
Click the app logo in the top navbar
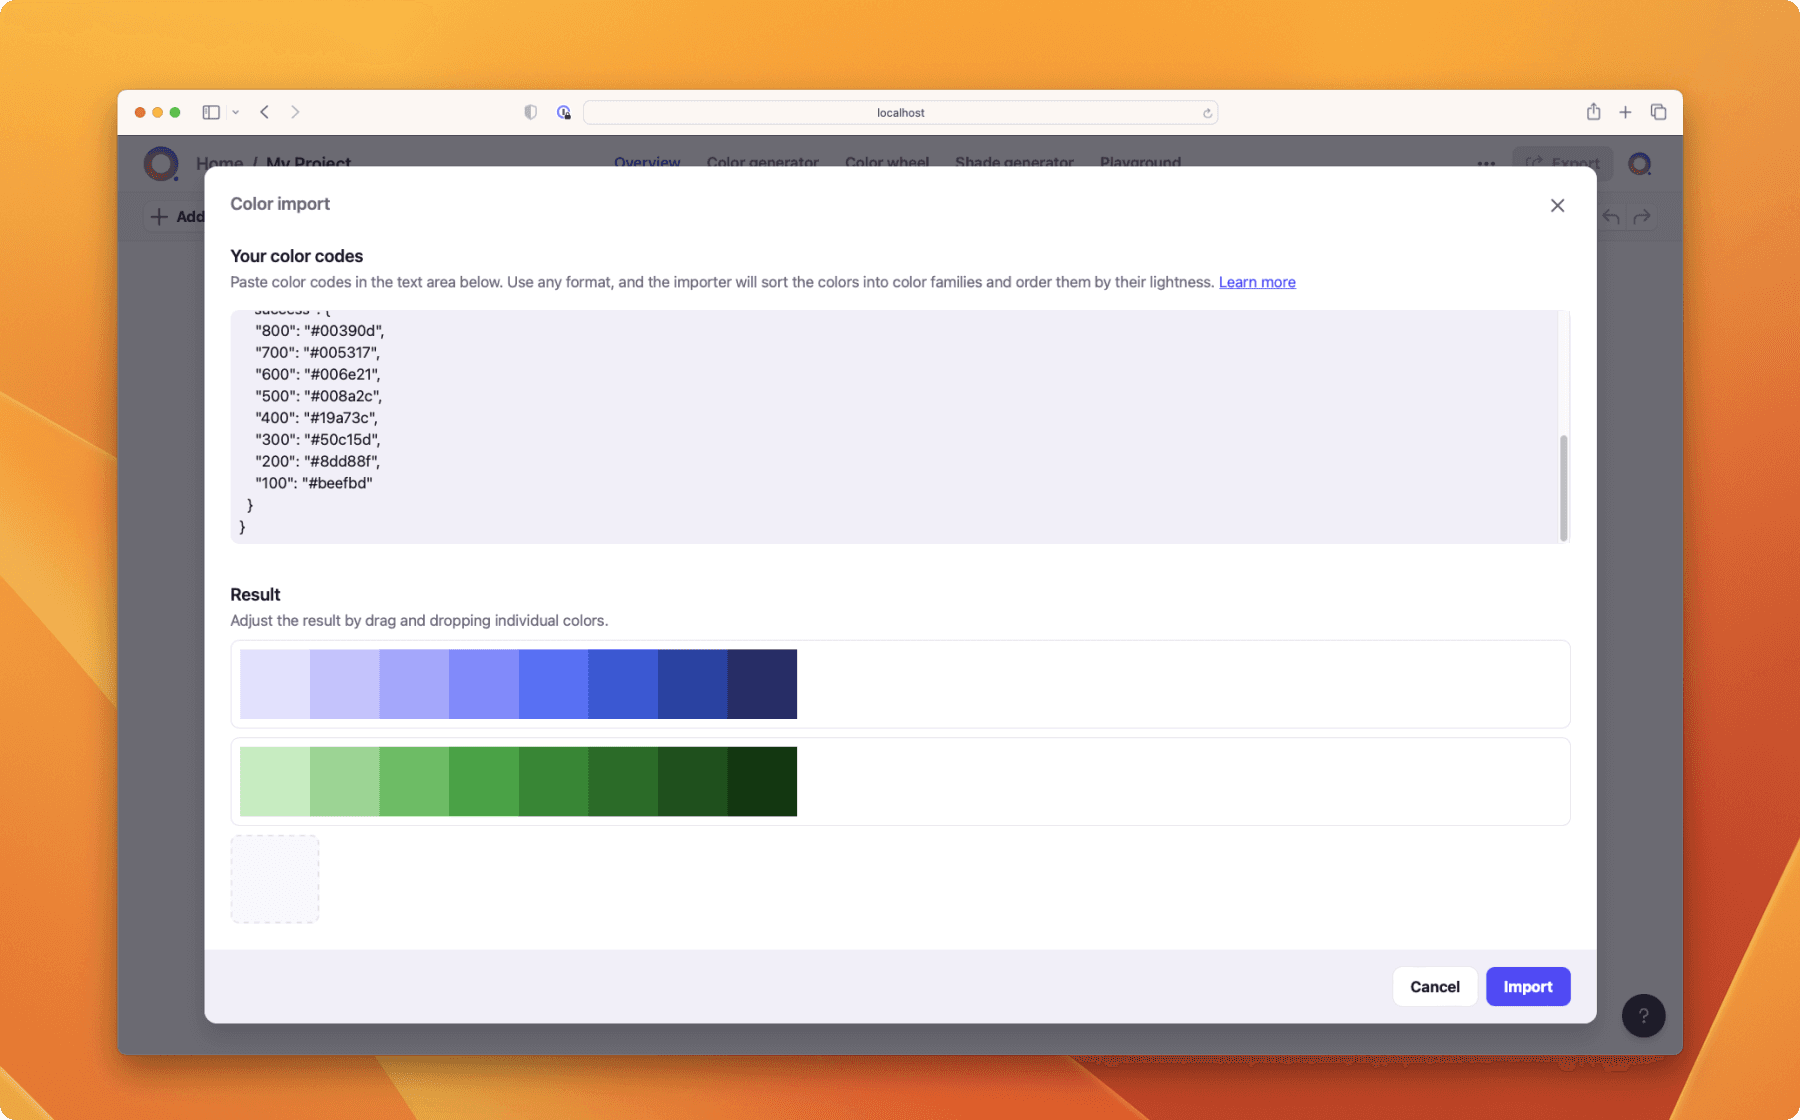(161, 163)
